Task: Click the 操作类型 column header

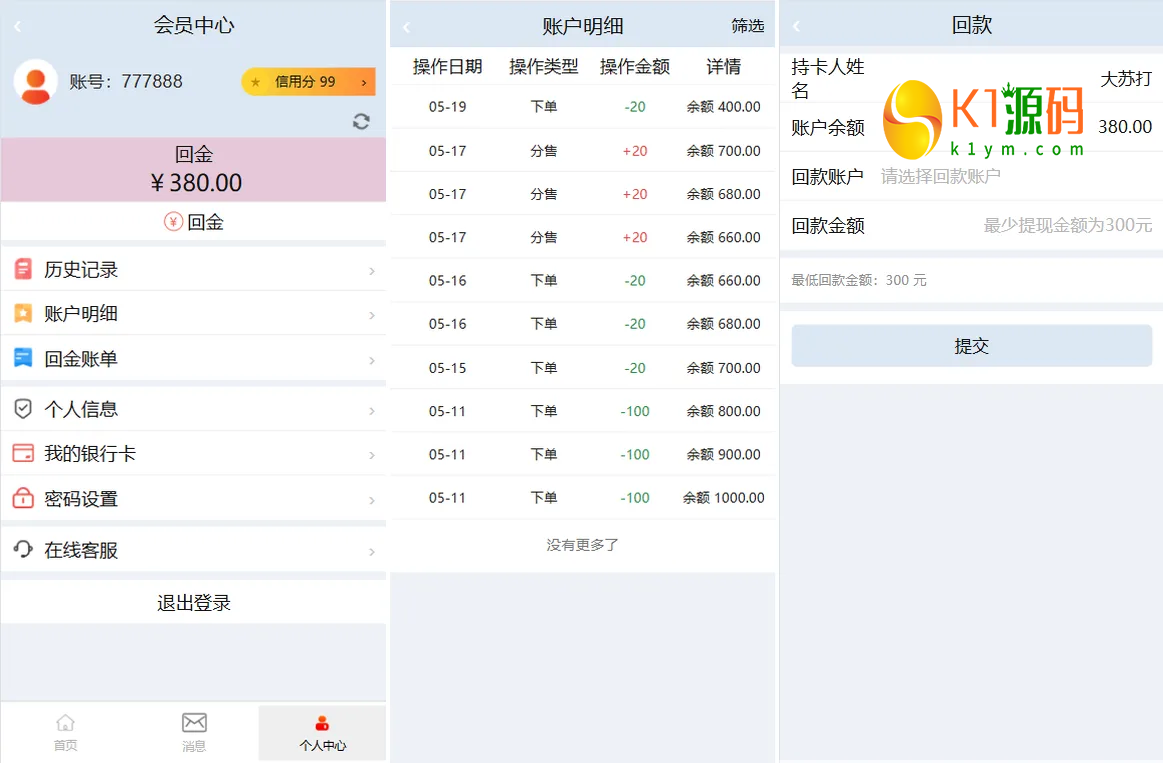Action: click(544, 67)
